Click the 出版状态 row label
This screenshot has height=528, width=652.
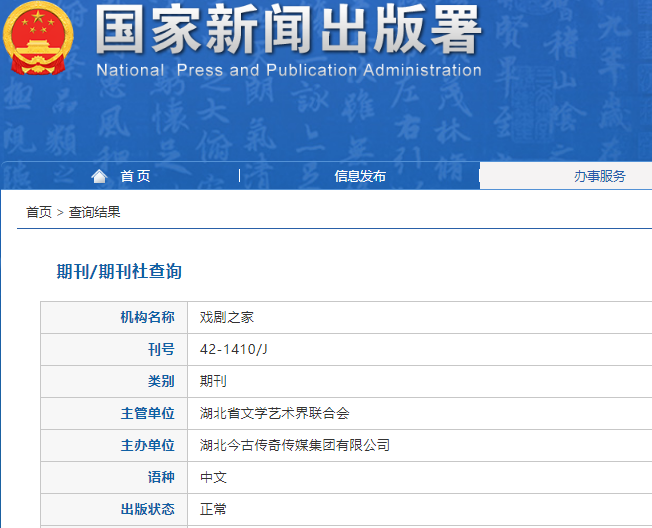pos(148,509)
